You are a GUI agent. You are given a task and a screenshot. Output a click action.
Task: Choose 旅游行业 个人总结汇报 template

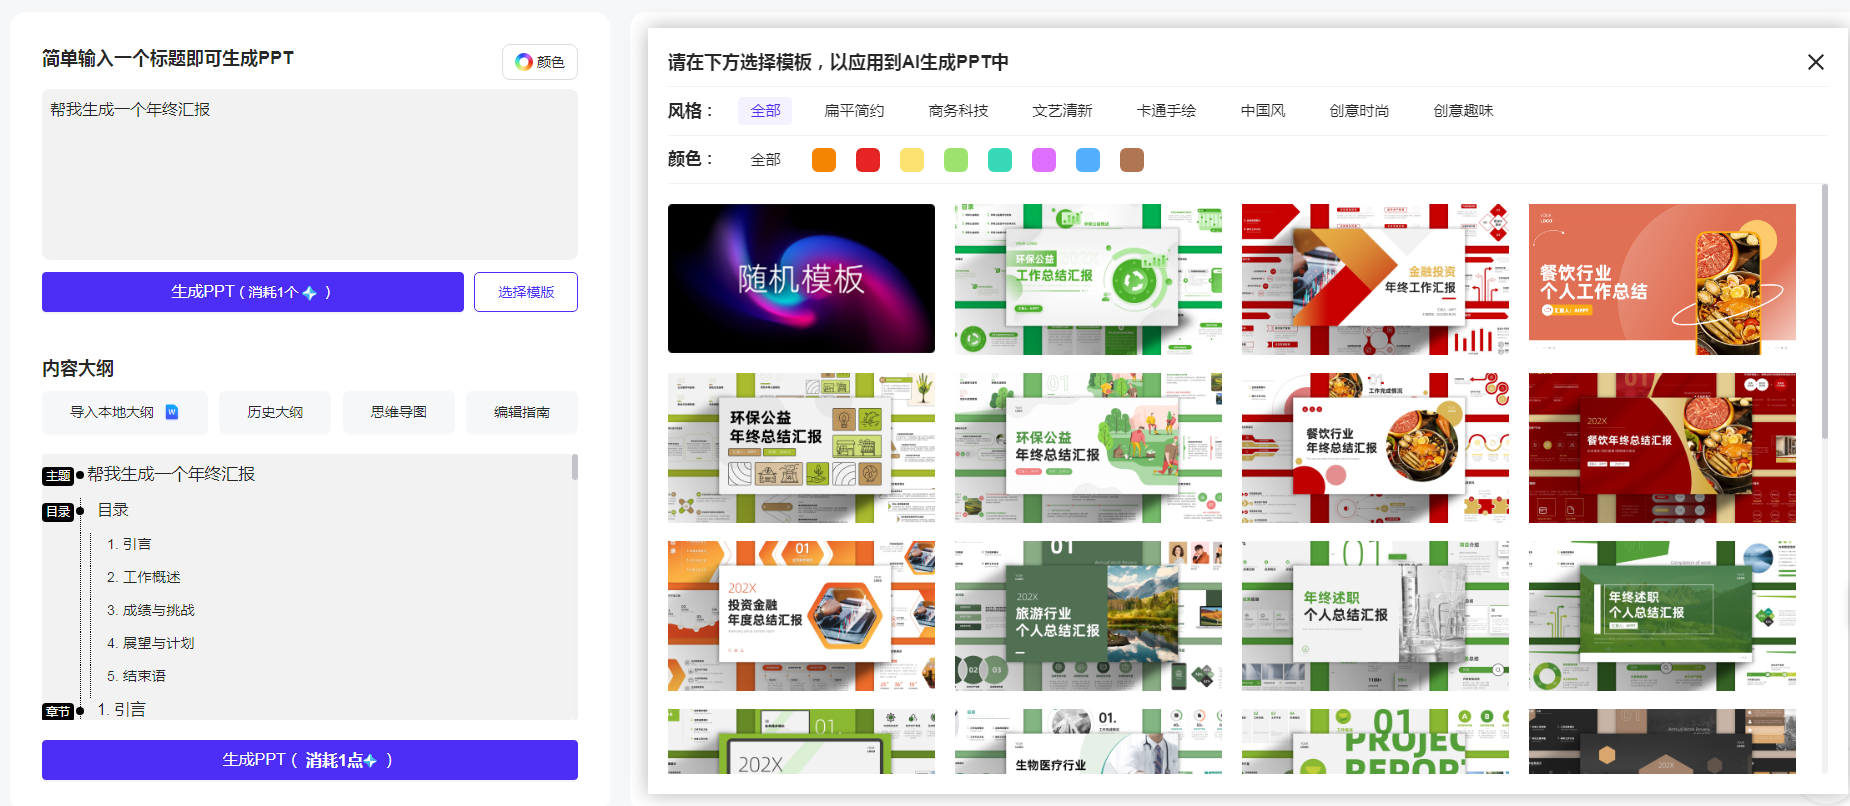(1088, 616)
